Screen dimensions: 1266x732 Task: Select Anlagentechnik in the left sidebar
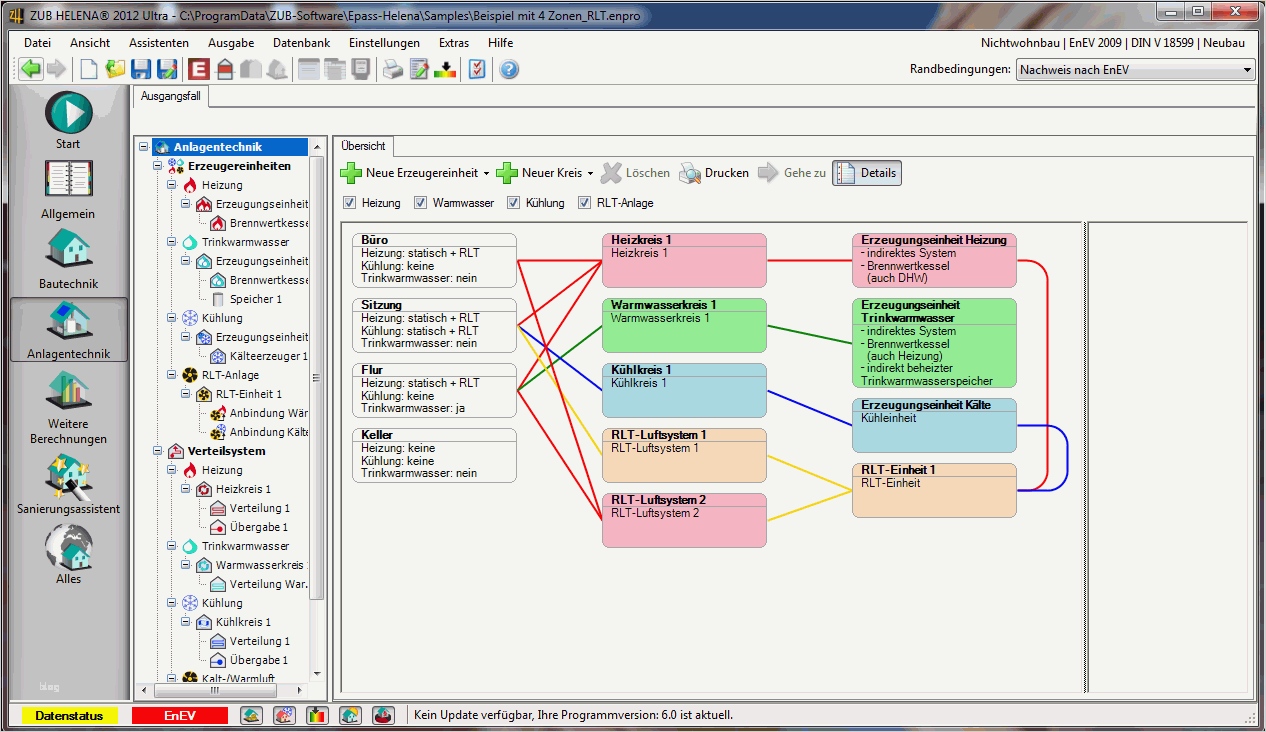pyautogui.click(x=69, y=331)
